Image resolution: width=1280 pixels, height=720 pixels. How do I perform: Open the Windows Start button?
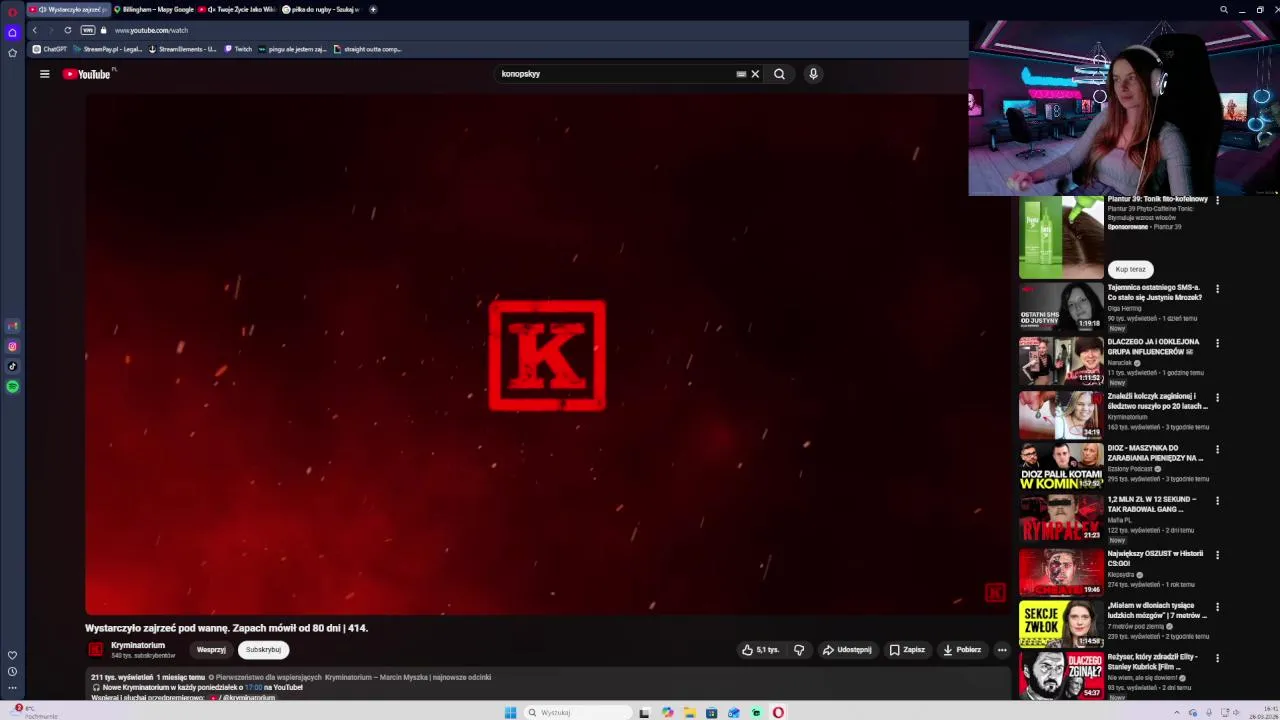click(x=510, y=713)
